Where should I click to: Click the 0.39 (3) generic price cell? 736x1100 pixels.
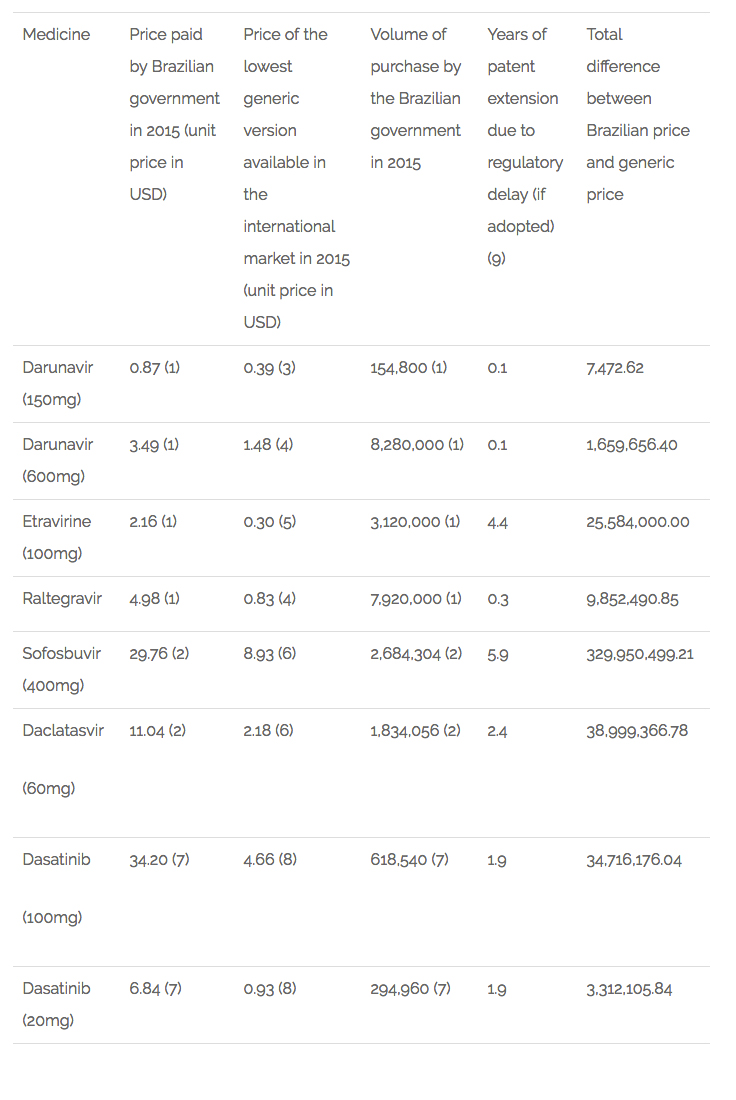tap(269, 368)
